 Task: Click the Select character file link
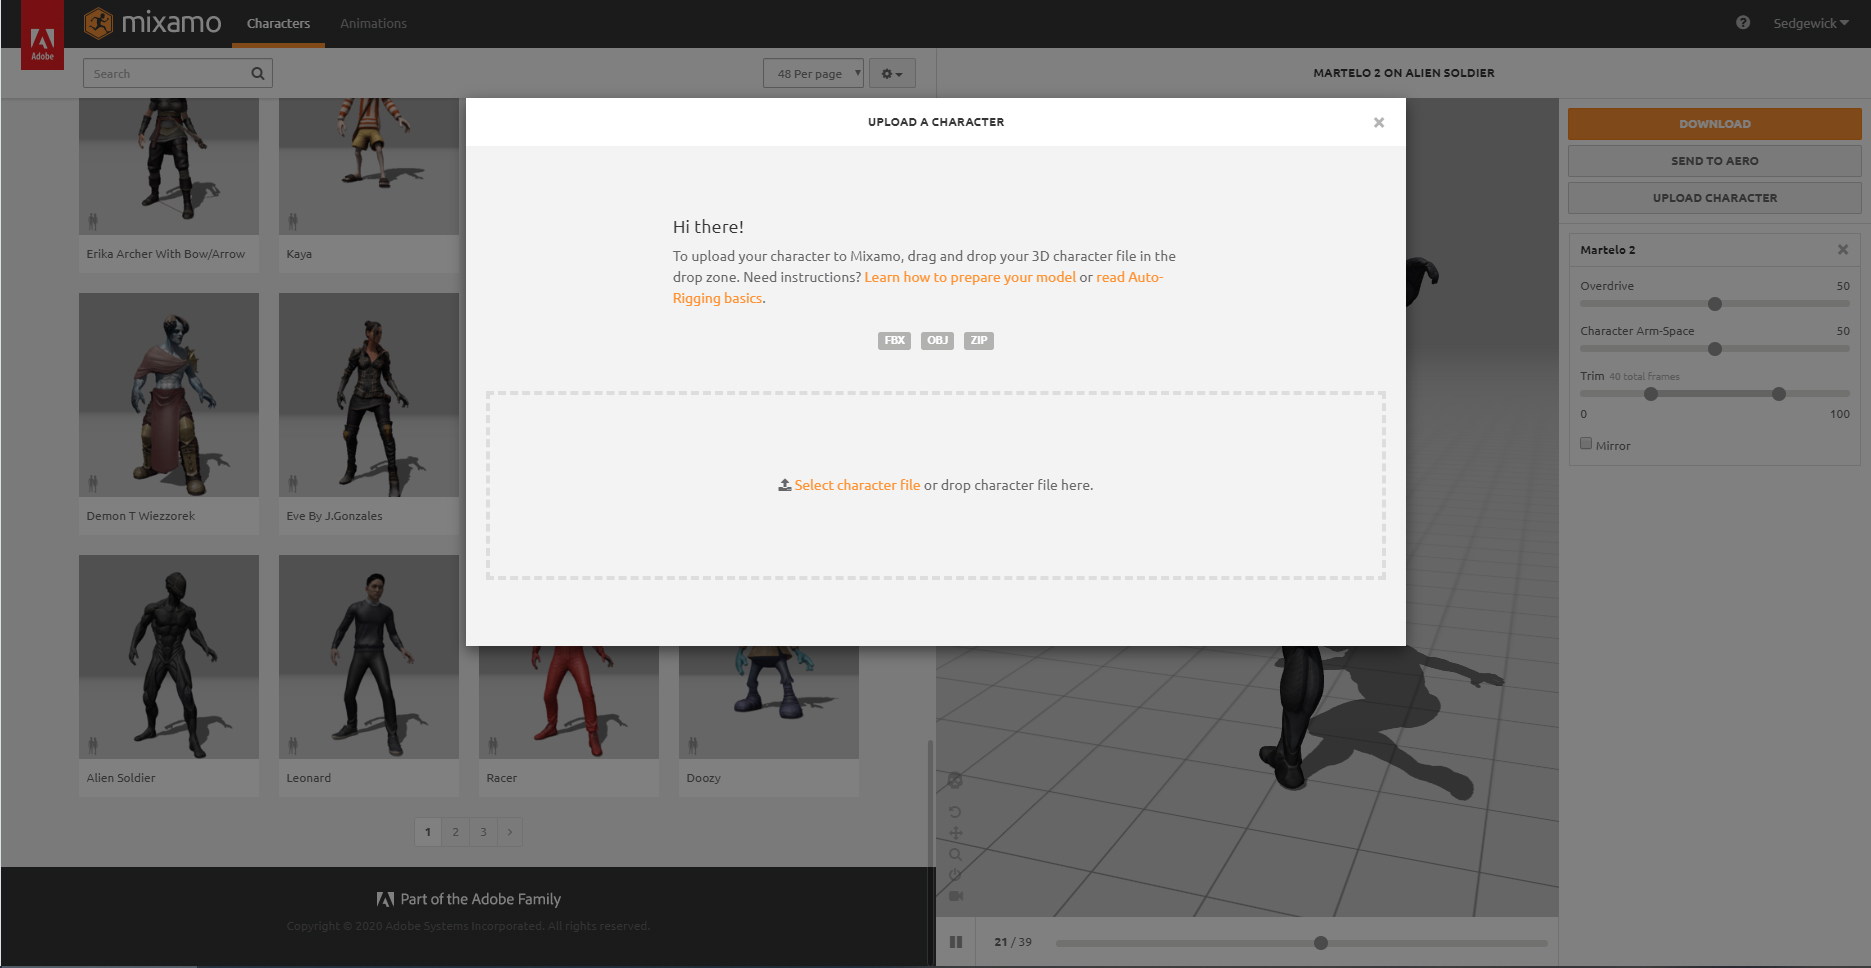coord(857,485)
